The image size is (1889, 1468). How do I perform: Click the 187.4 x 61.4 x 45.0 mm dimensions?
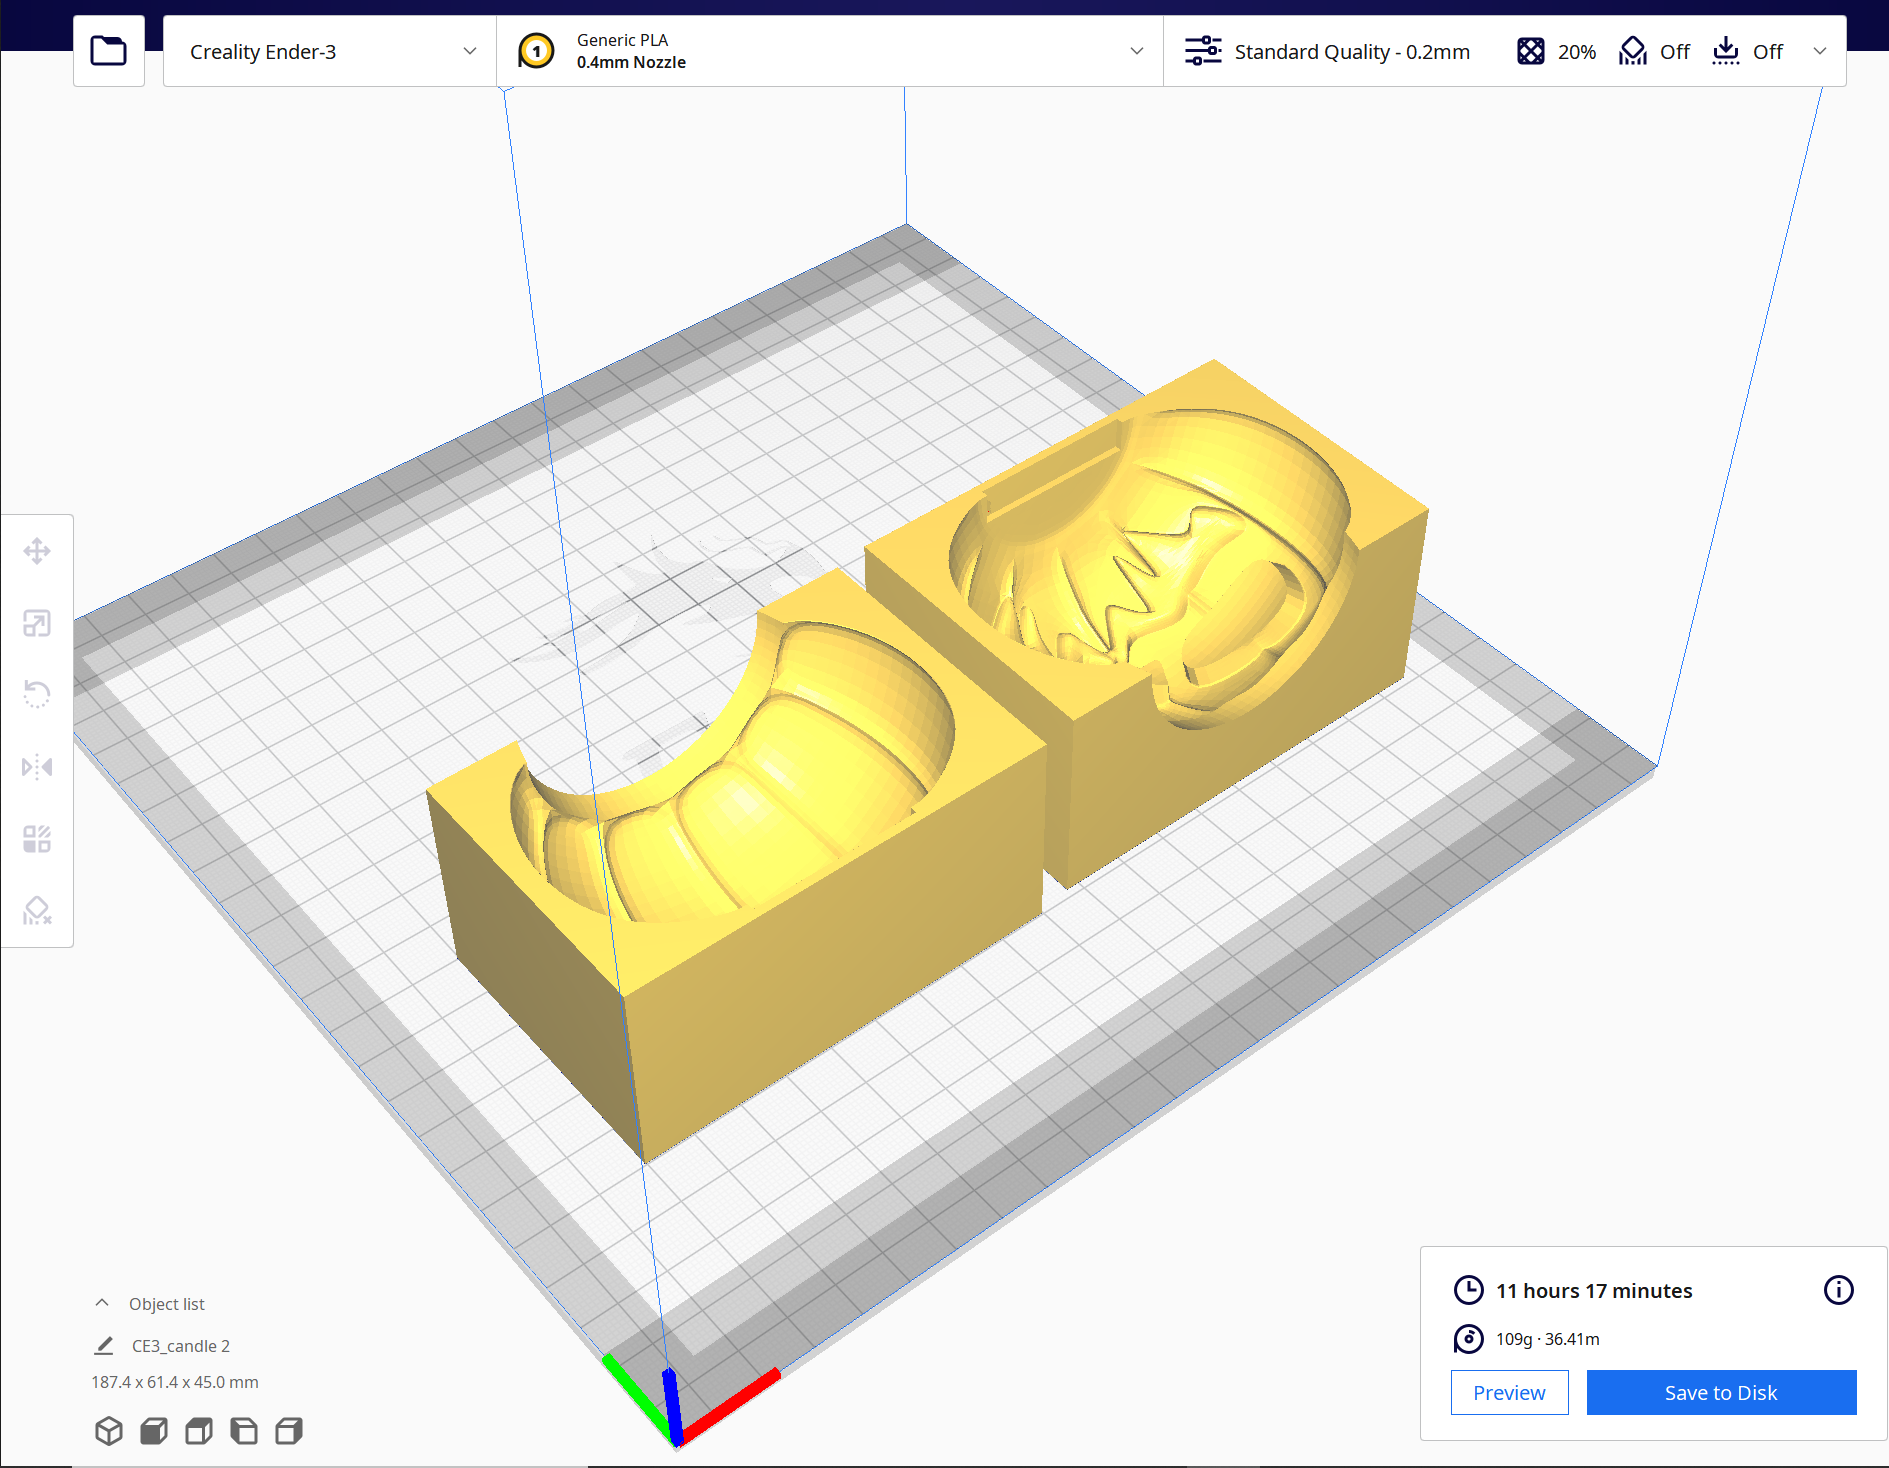tap(175, 1382)
